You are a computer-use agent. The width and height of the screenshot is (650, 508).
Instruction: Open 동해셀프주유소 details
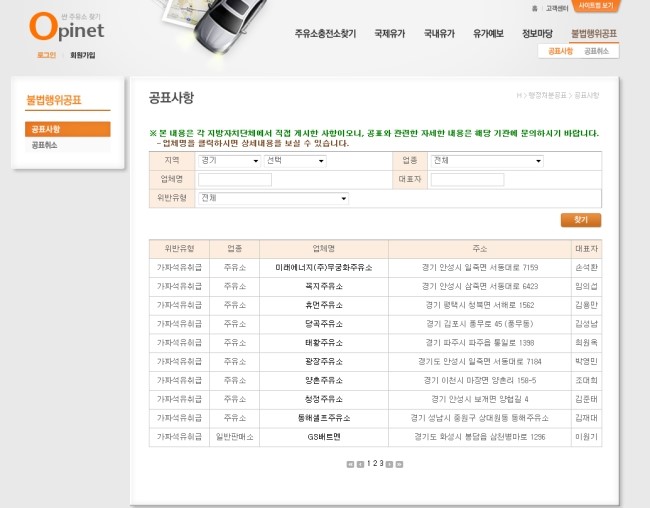pos(324,418)
